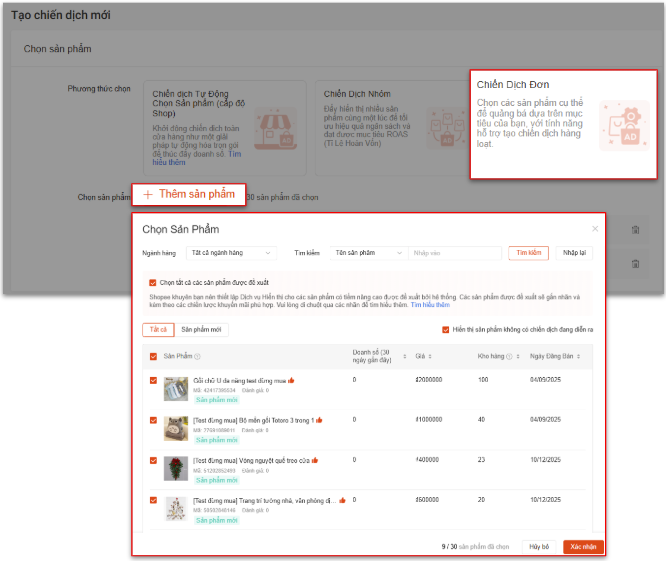Sort by Ngày Đăng Bán arrows
666x561 pixels.
pos(579,356)
